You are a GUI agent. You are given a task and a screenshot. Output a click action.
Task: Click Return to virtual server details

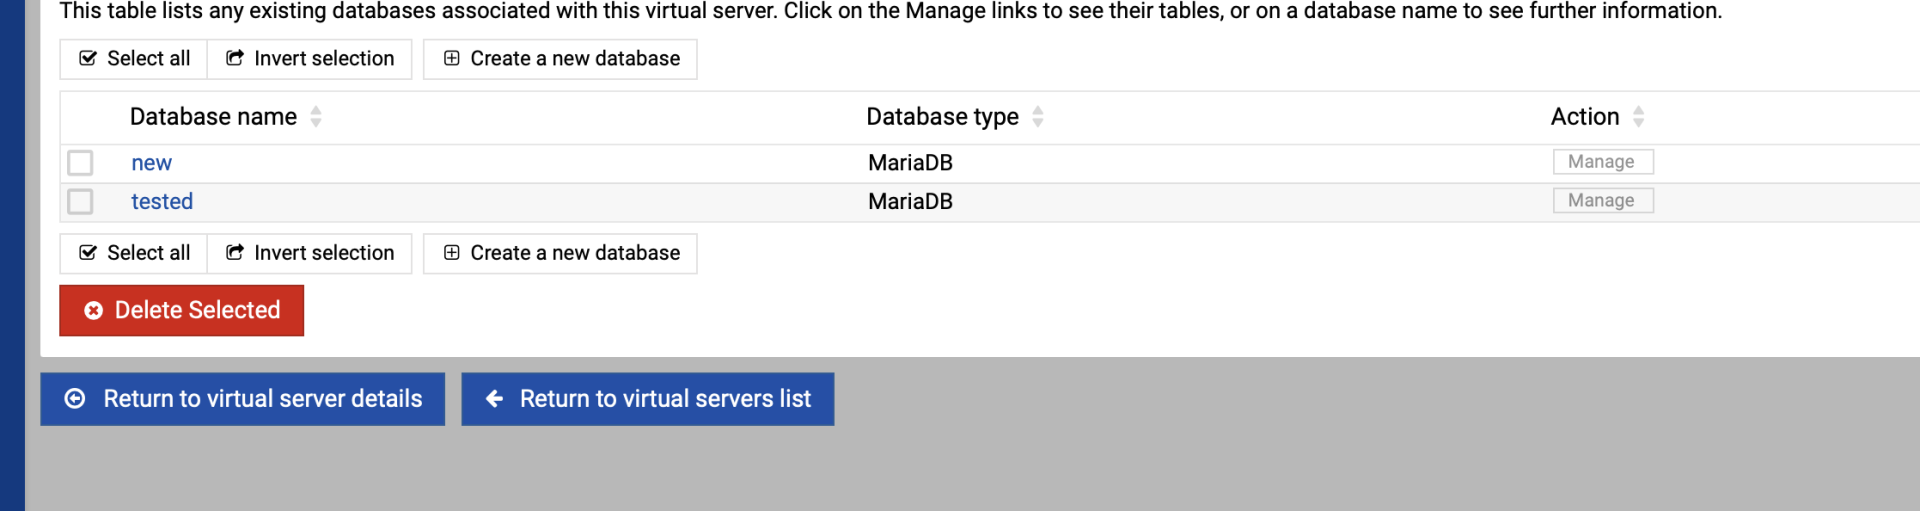tap(243, 399)
